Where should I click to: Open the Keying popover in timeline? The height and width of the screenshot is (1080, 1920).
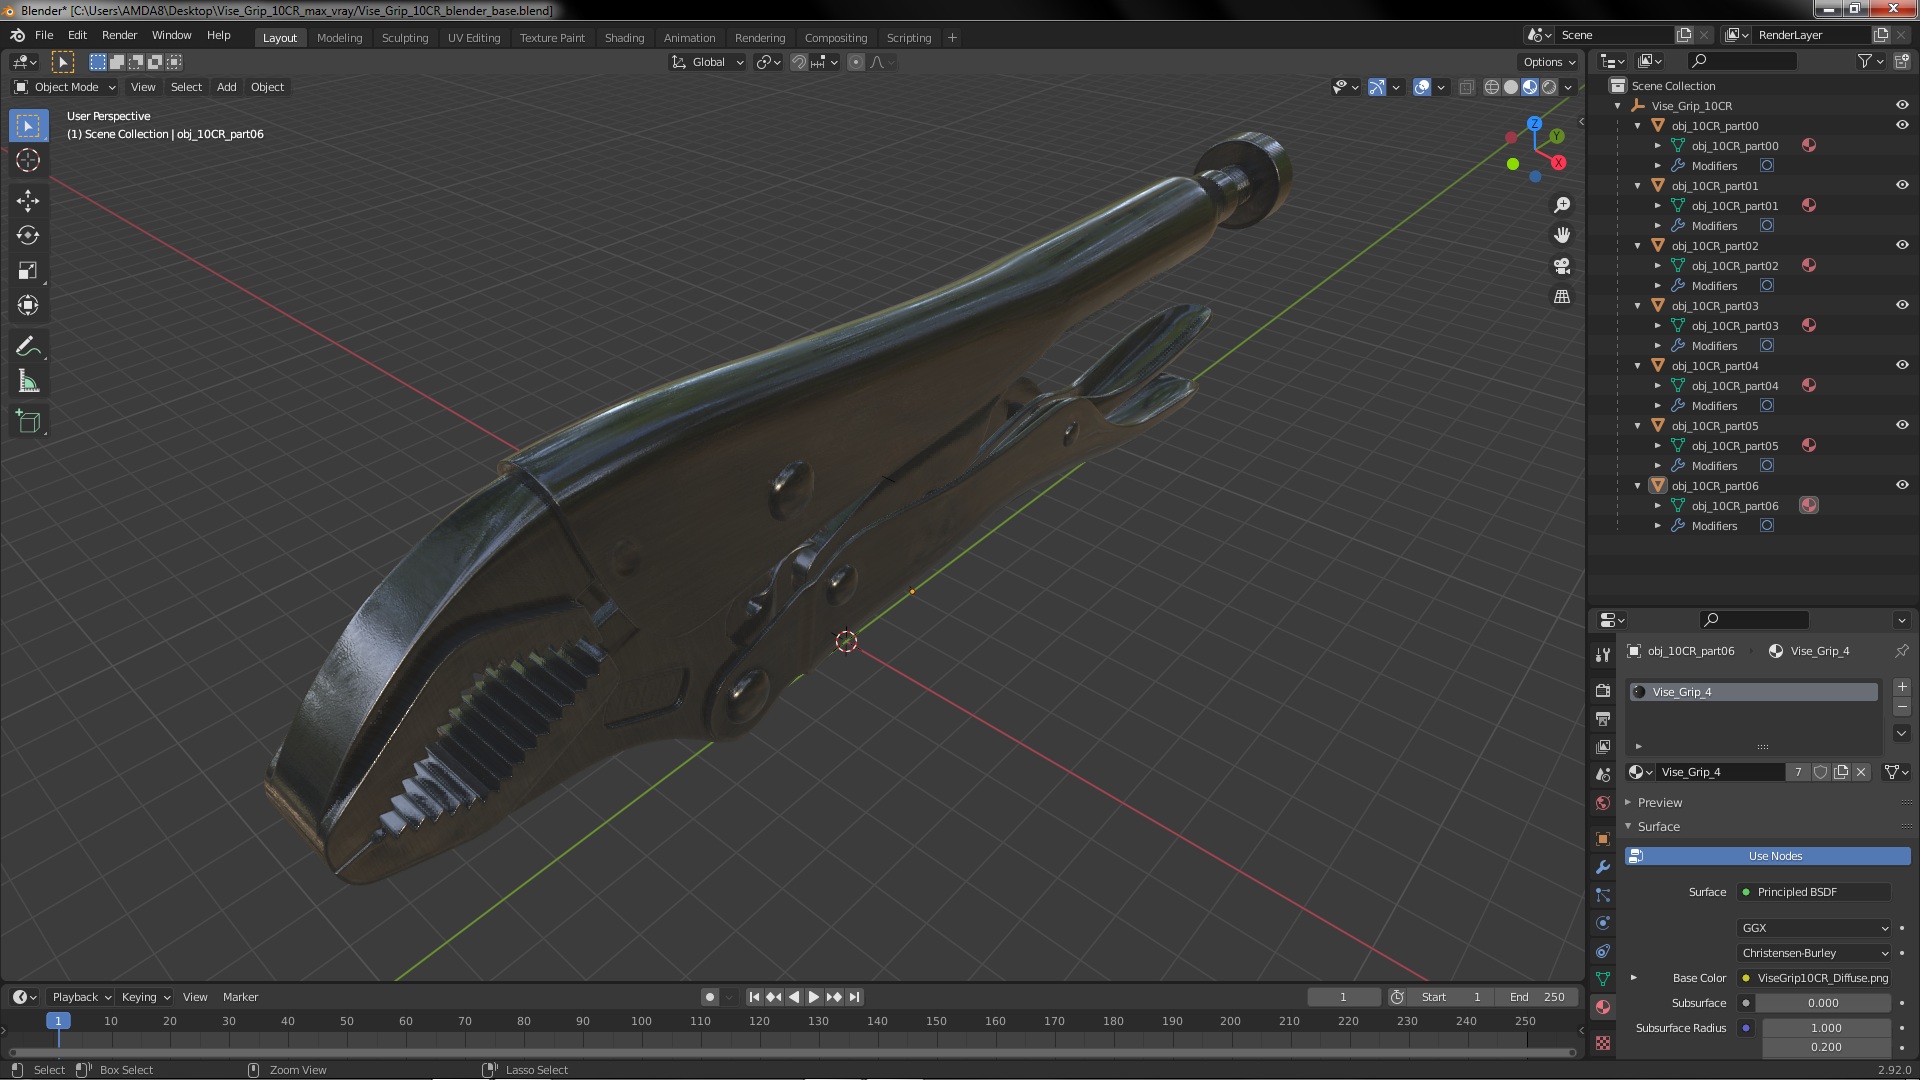pos(146,997)
